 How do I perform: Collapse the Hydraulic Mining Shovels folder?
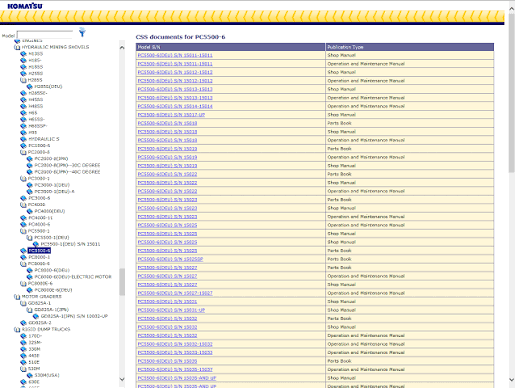(17, 47)
